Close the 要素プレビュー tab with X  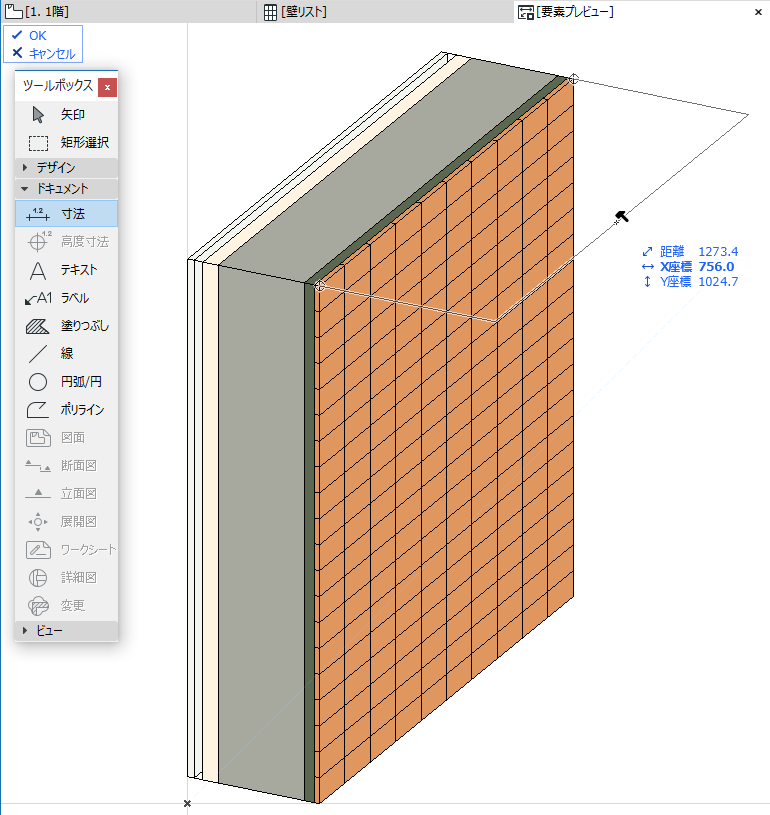click(758, 12)
